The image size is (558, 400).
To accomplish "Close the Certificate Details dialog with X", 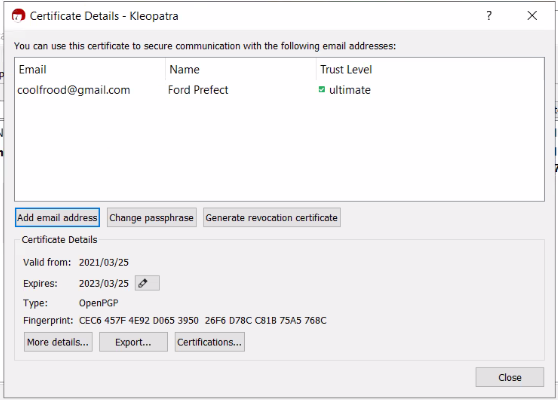I will click(x=532, y=16).
